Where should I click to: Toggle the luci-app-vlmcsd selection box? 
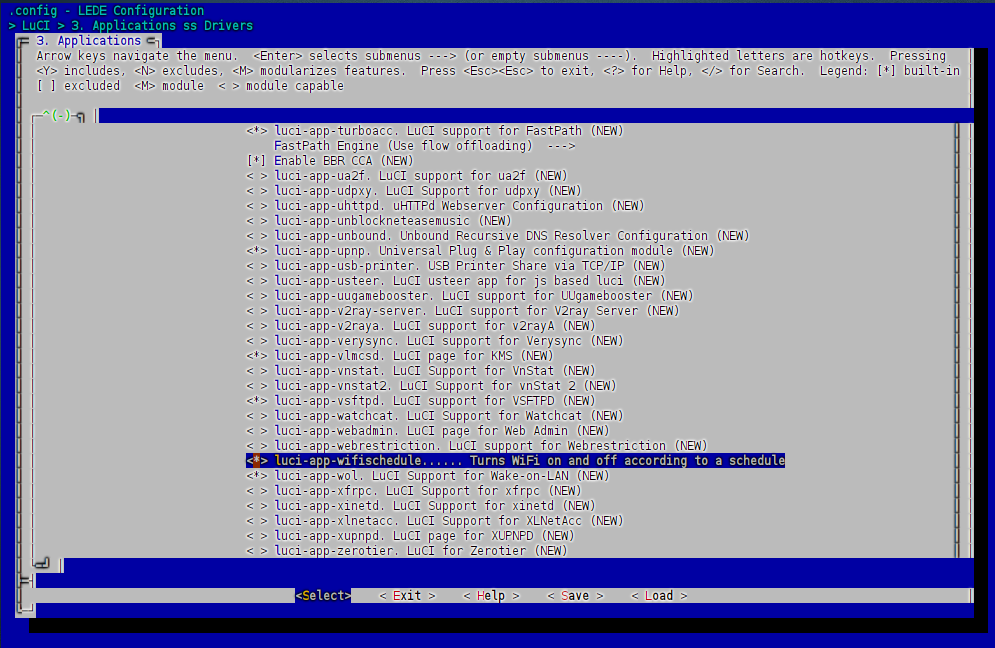coord(256,356)
